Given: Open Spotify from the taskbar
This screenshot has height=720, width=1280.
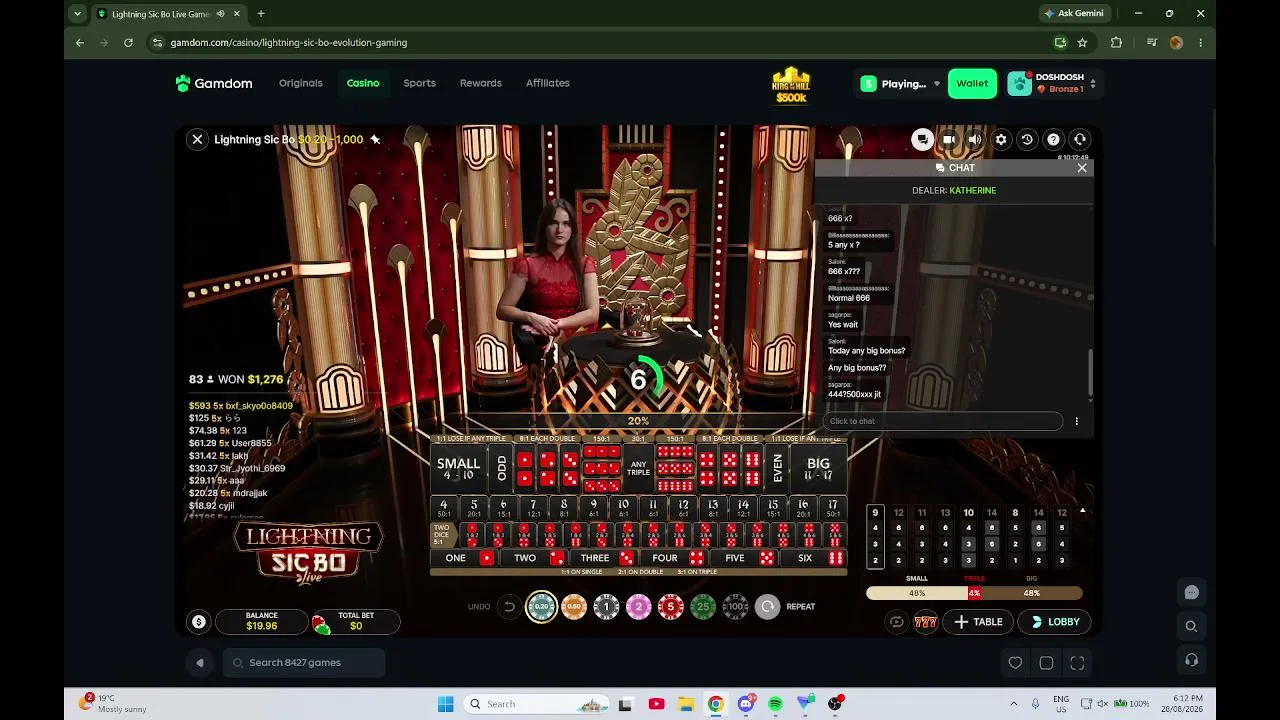Looking at the screenshot, I should pos(775,704).
